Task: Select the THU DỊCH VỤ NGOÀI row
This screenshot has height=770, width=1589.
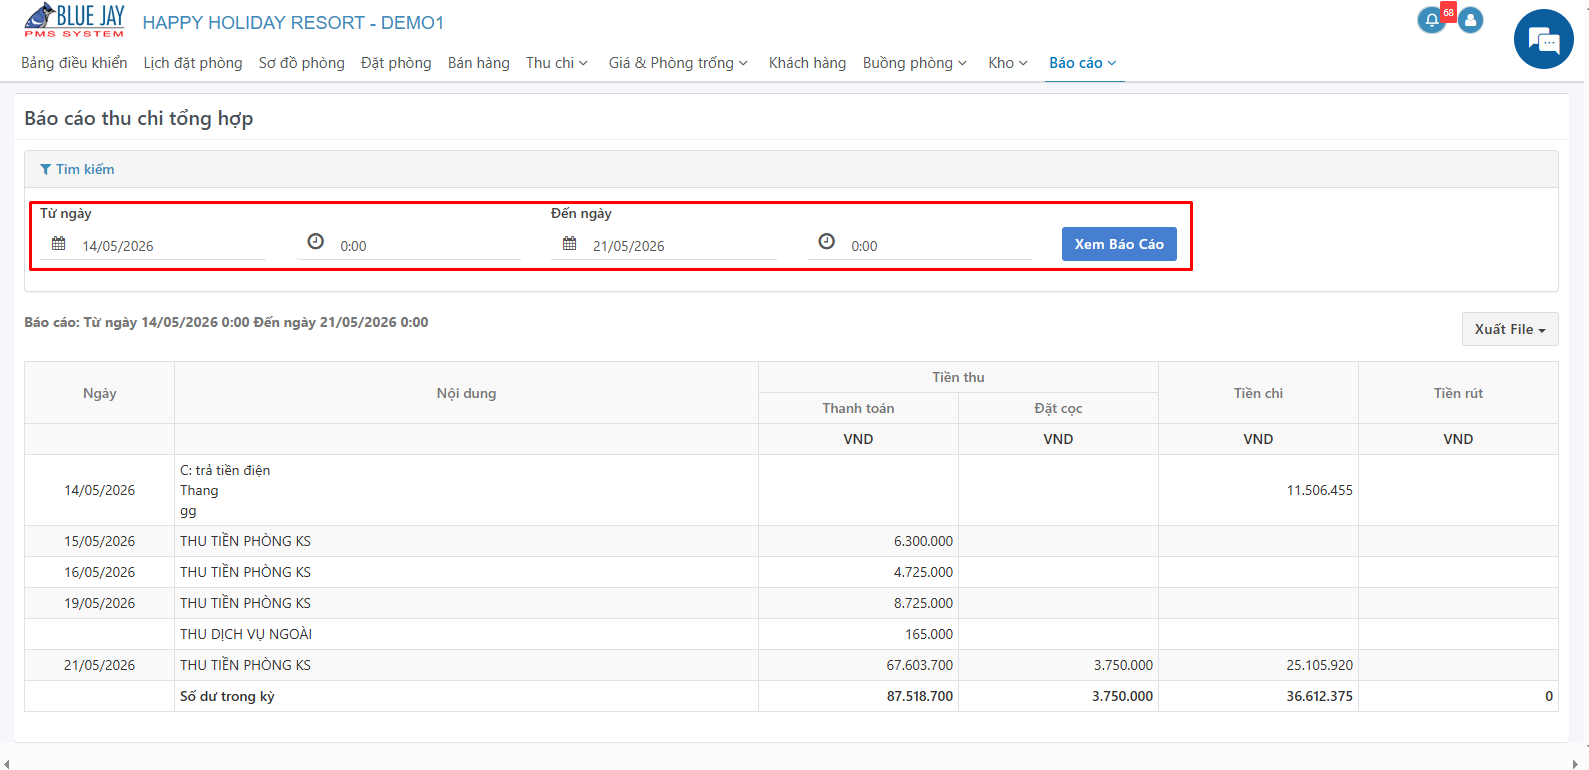Action: (791, 634)
